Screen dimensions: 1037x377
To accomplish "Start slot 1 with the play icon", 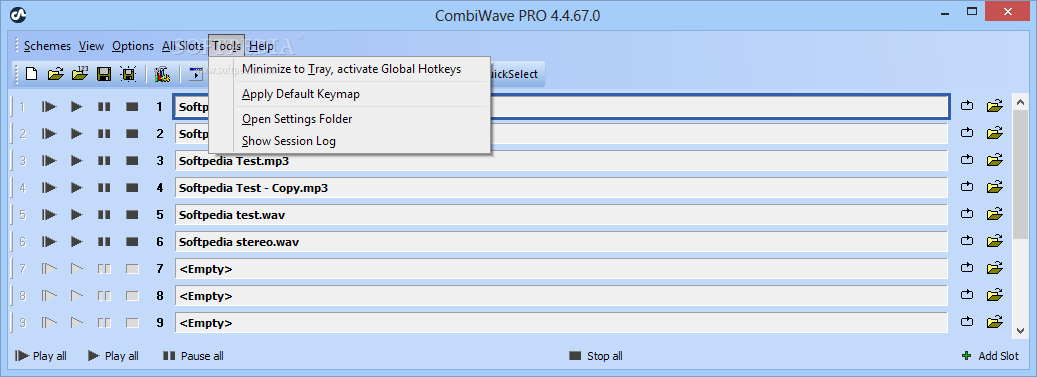I will (x=77, y=106).
